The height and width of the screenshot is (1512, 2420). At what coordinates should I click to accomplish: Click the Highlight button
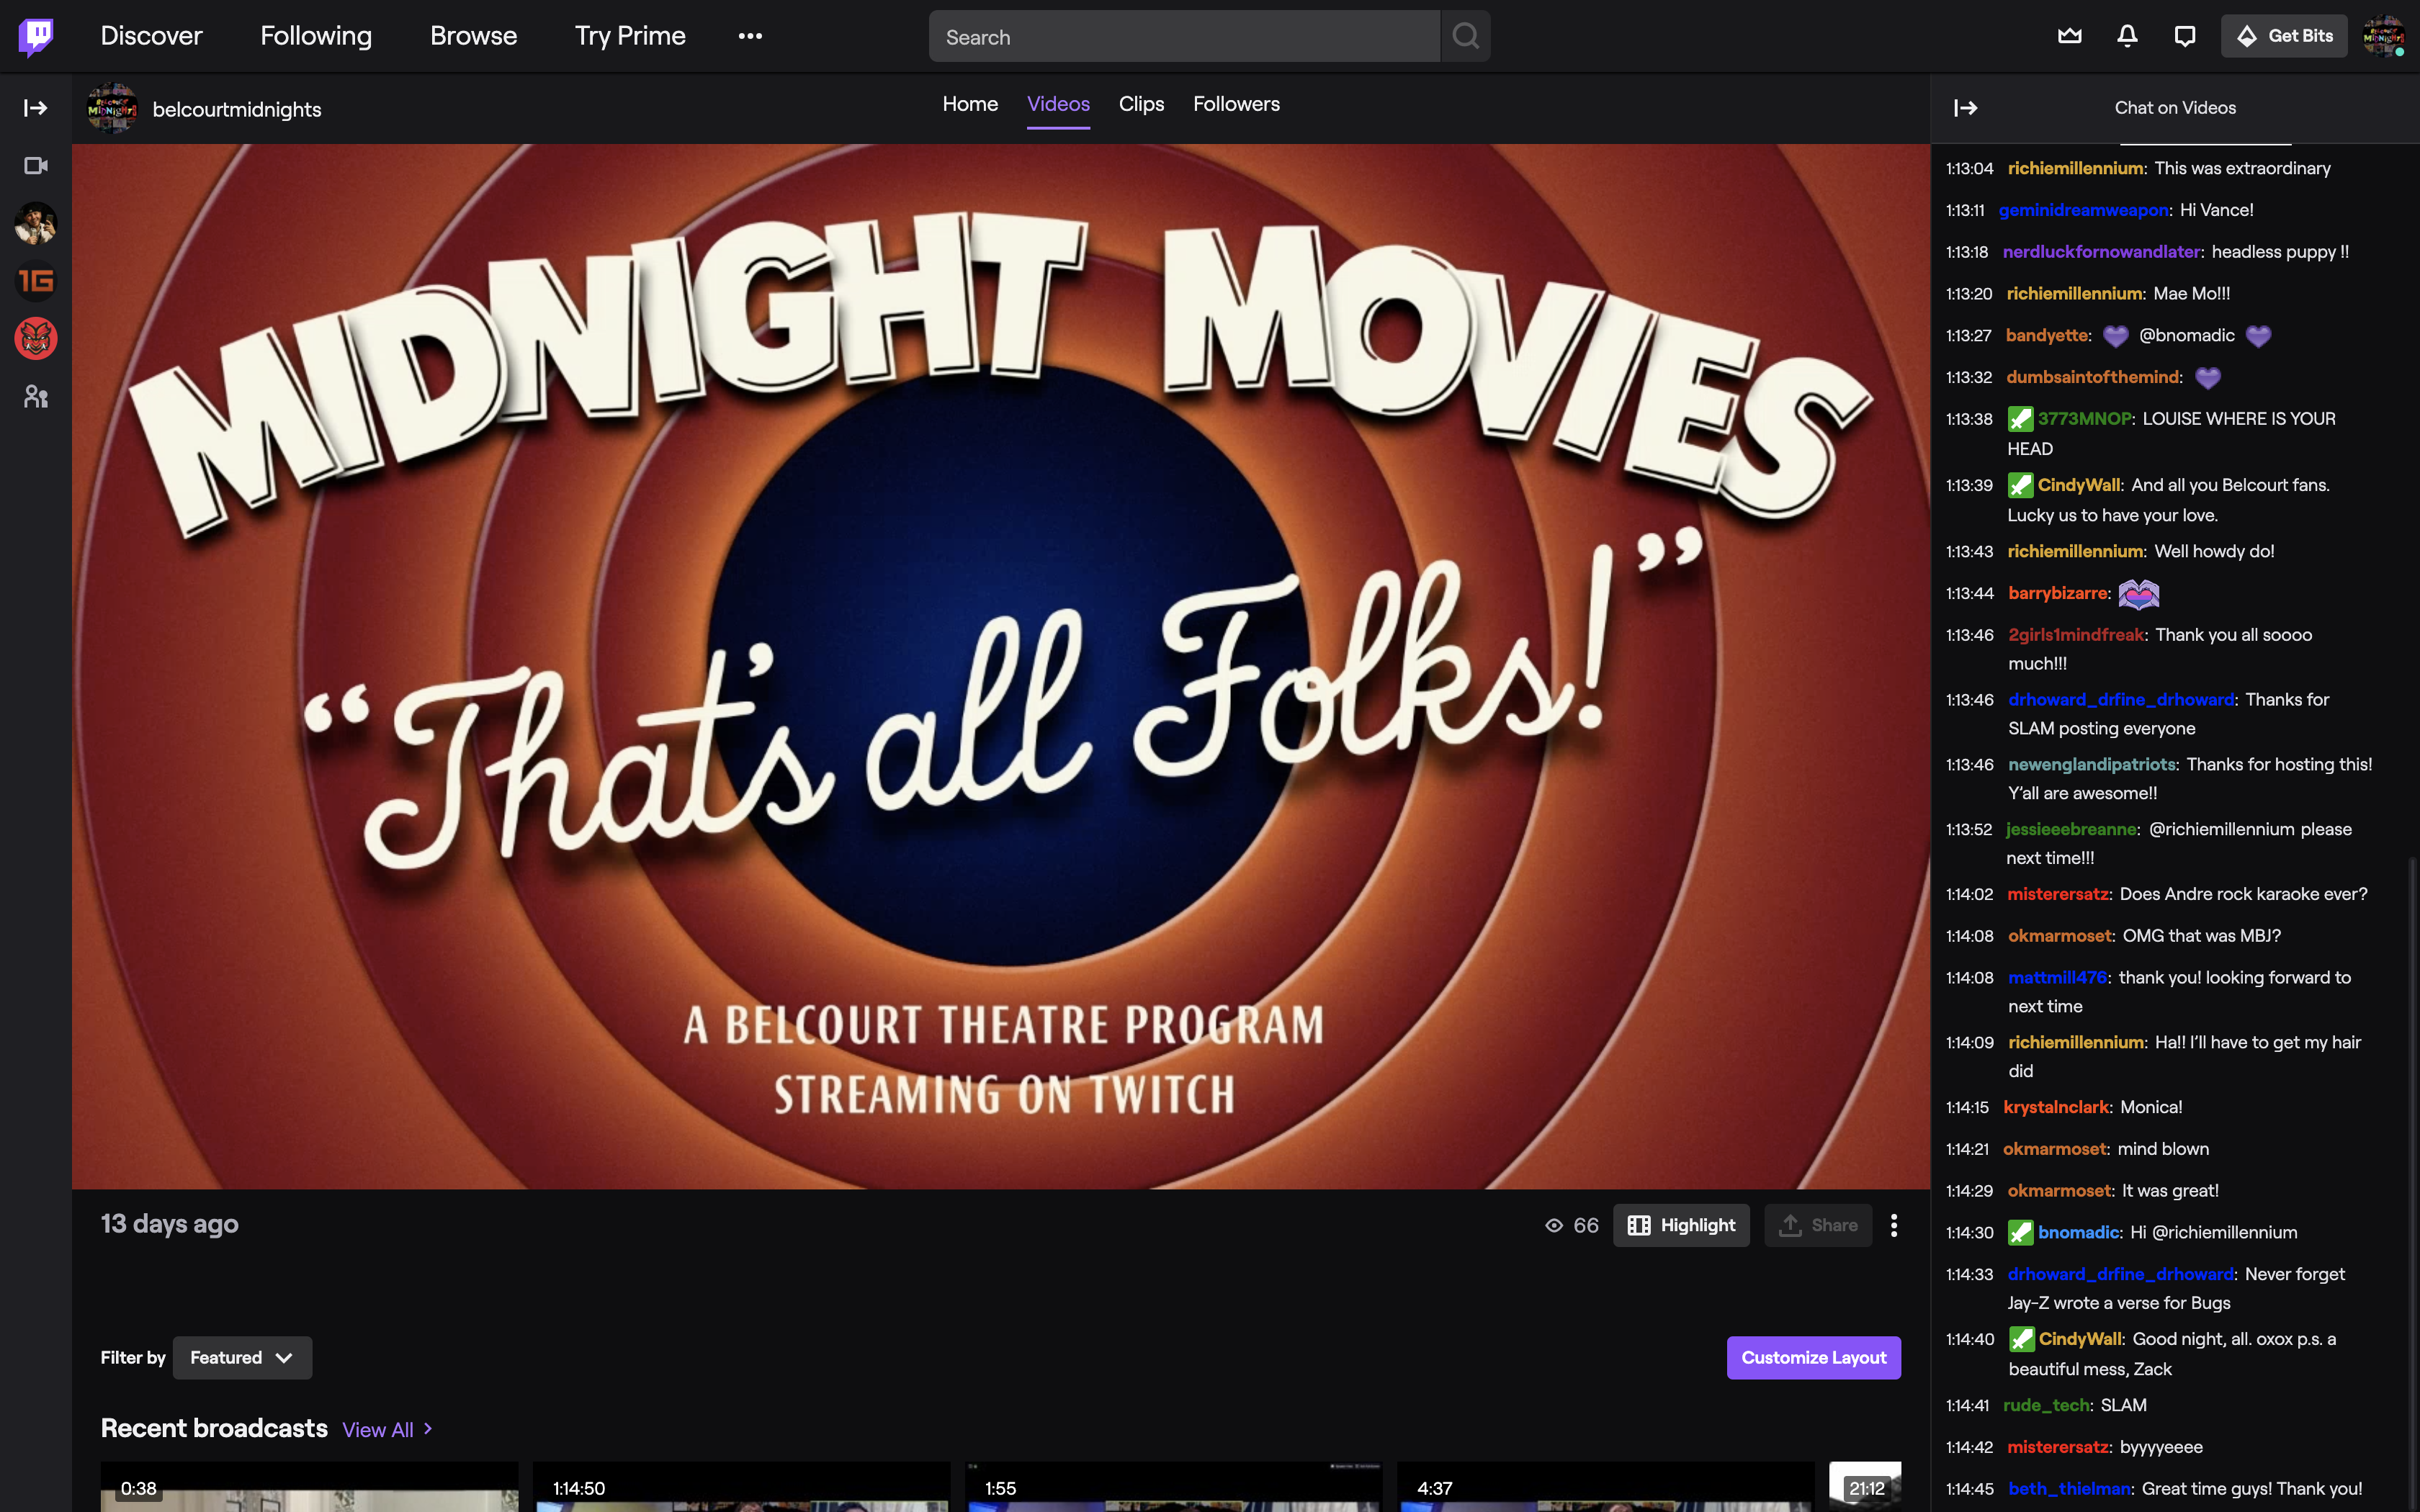1681,1225
